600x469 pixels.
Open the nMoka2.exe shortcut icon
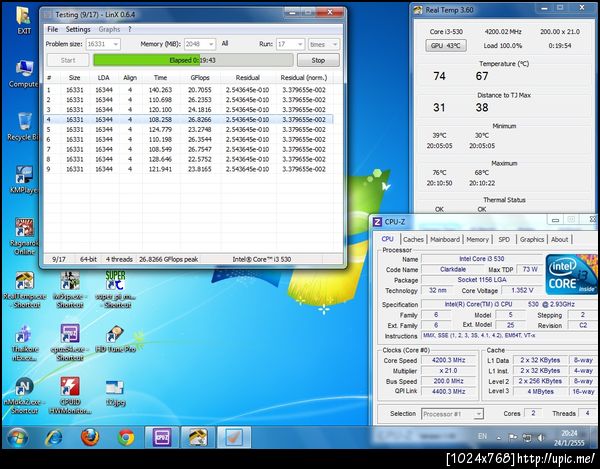pos(24,396)
